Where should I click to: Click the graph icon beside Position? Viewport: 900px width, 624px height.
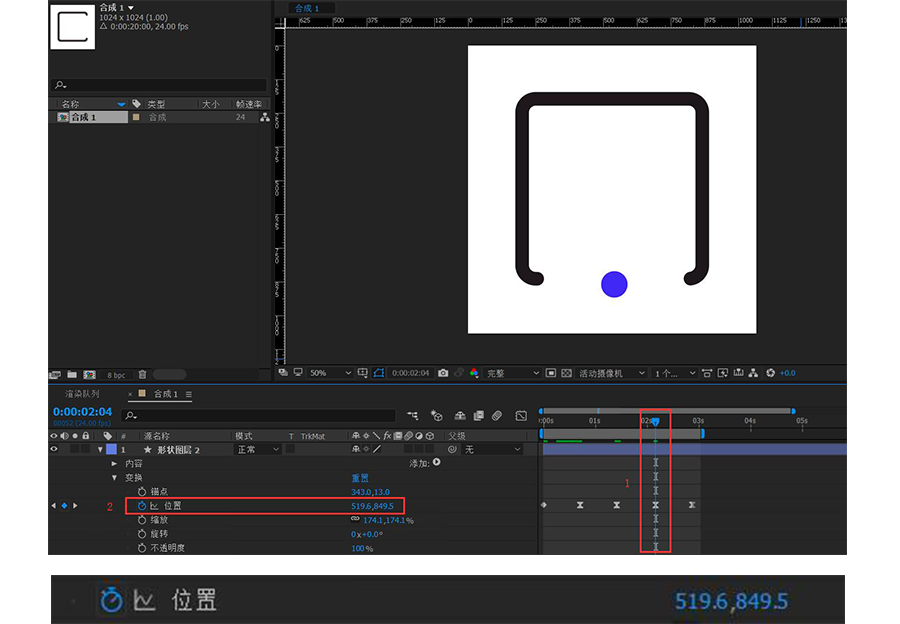(154, 506)
